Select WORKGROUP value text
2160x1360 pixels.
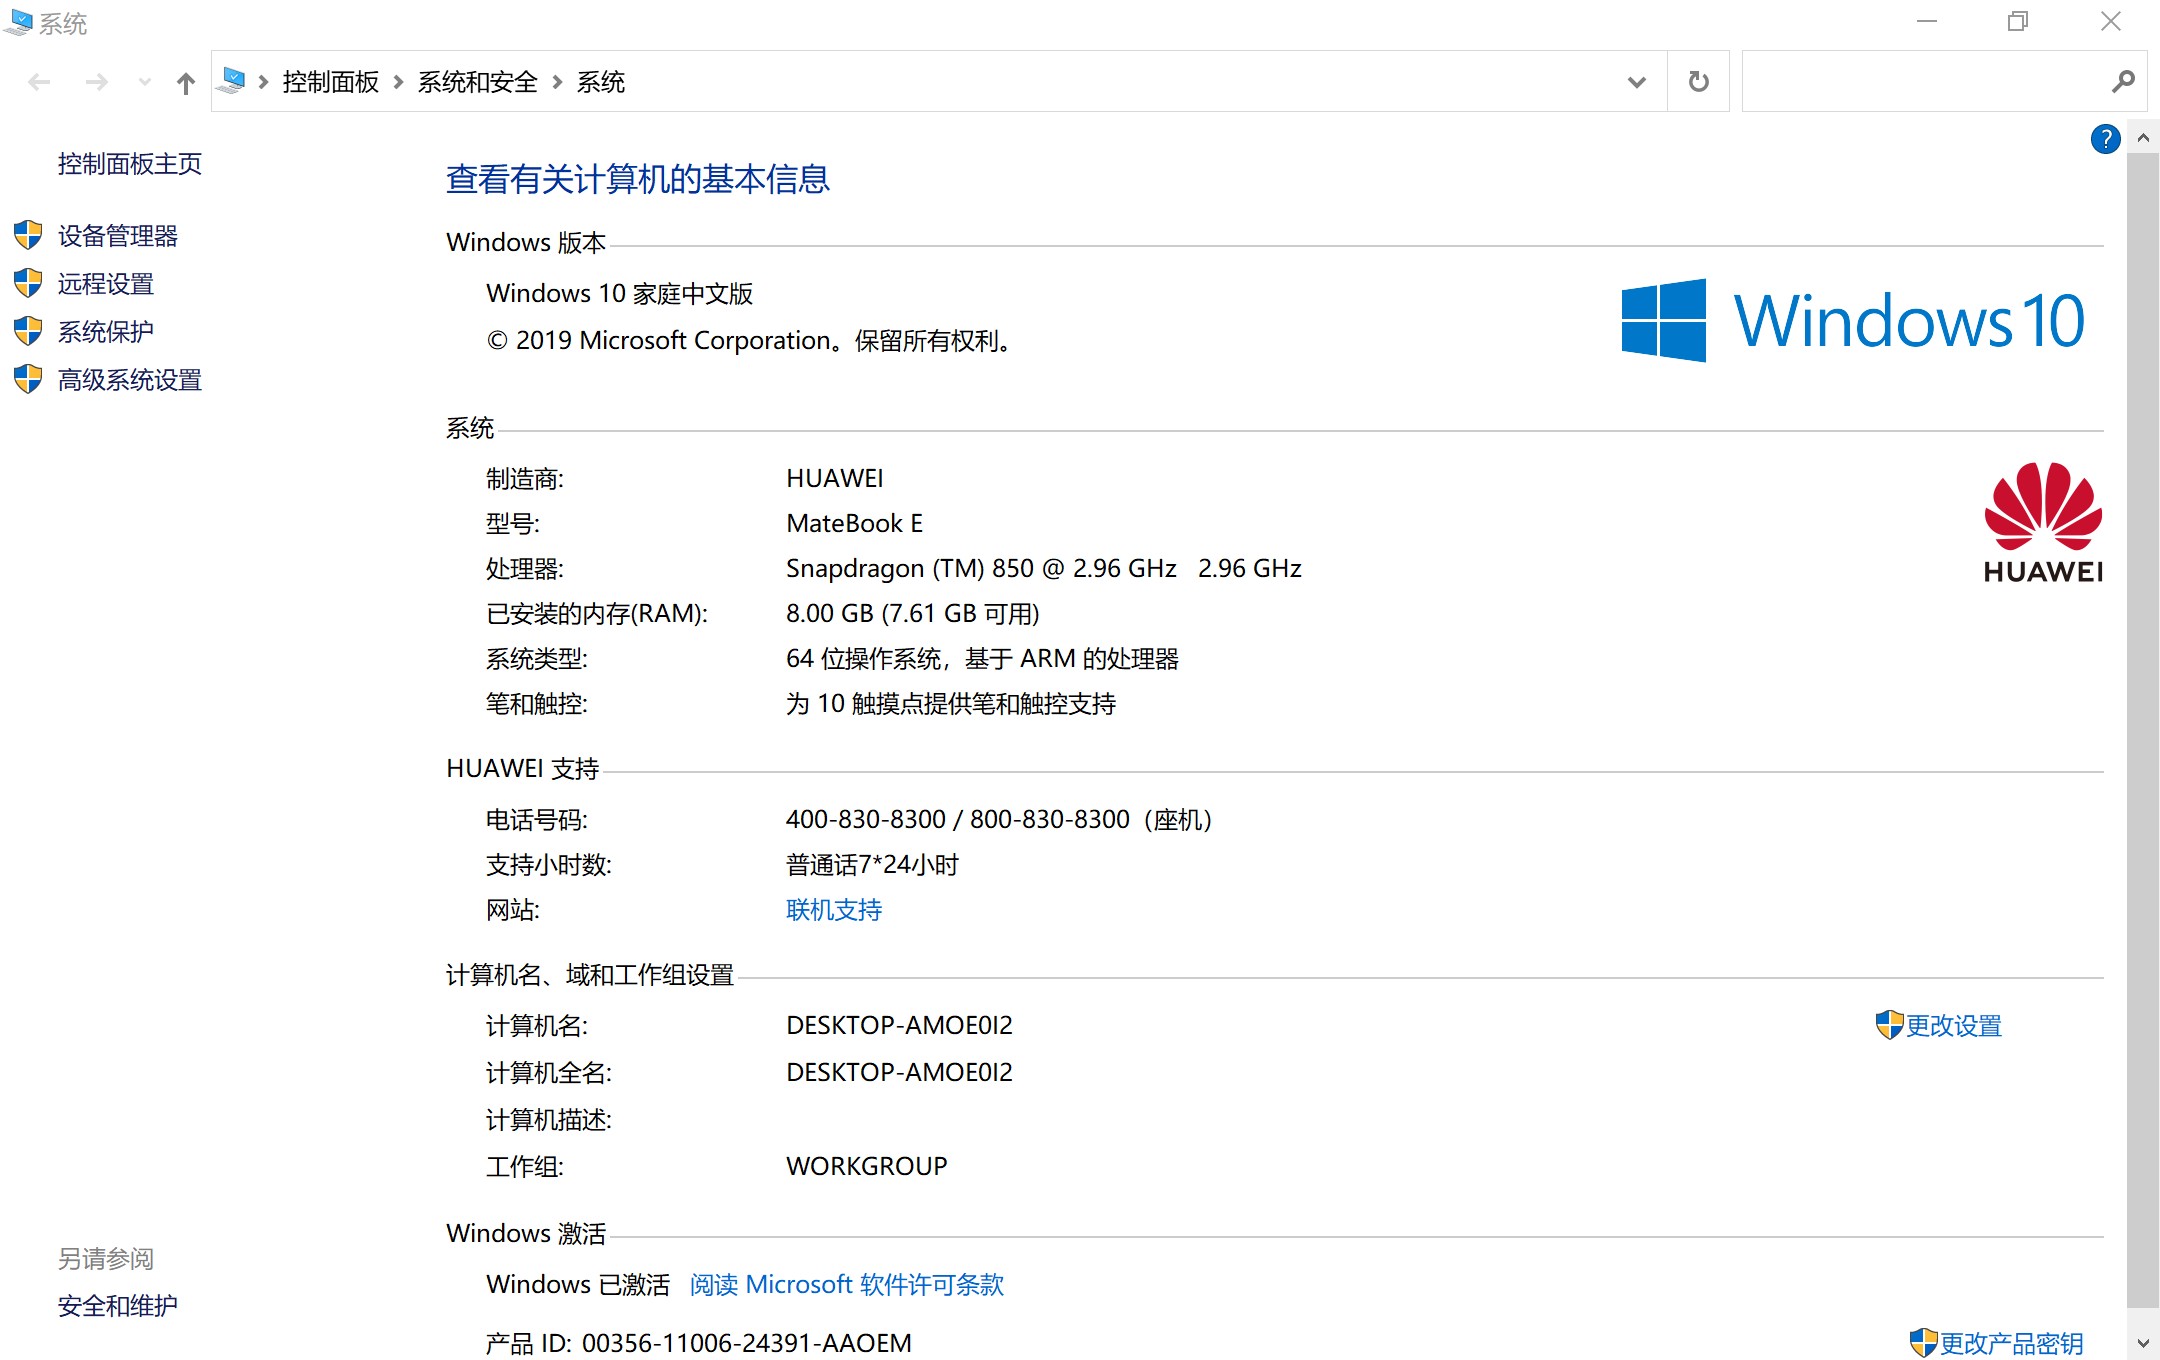tap(867, 1167)
